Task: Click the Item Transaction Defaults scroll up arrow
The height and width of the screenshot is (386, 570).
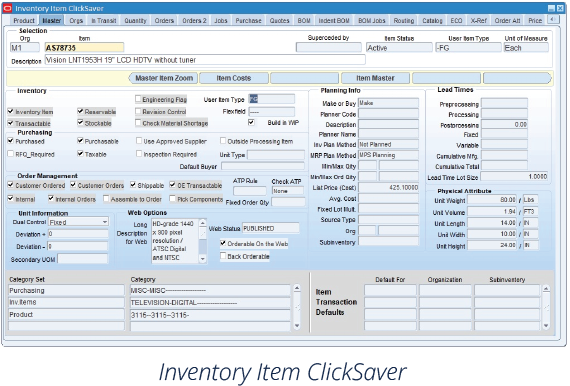Action: 546,289
